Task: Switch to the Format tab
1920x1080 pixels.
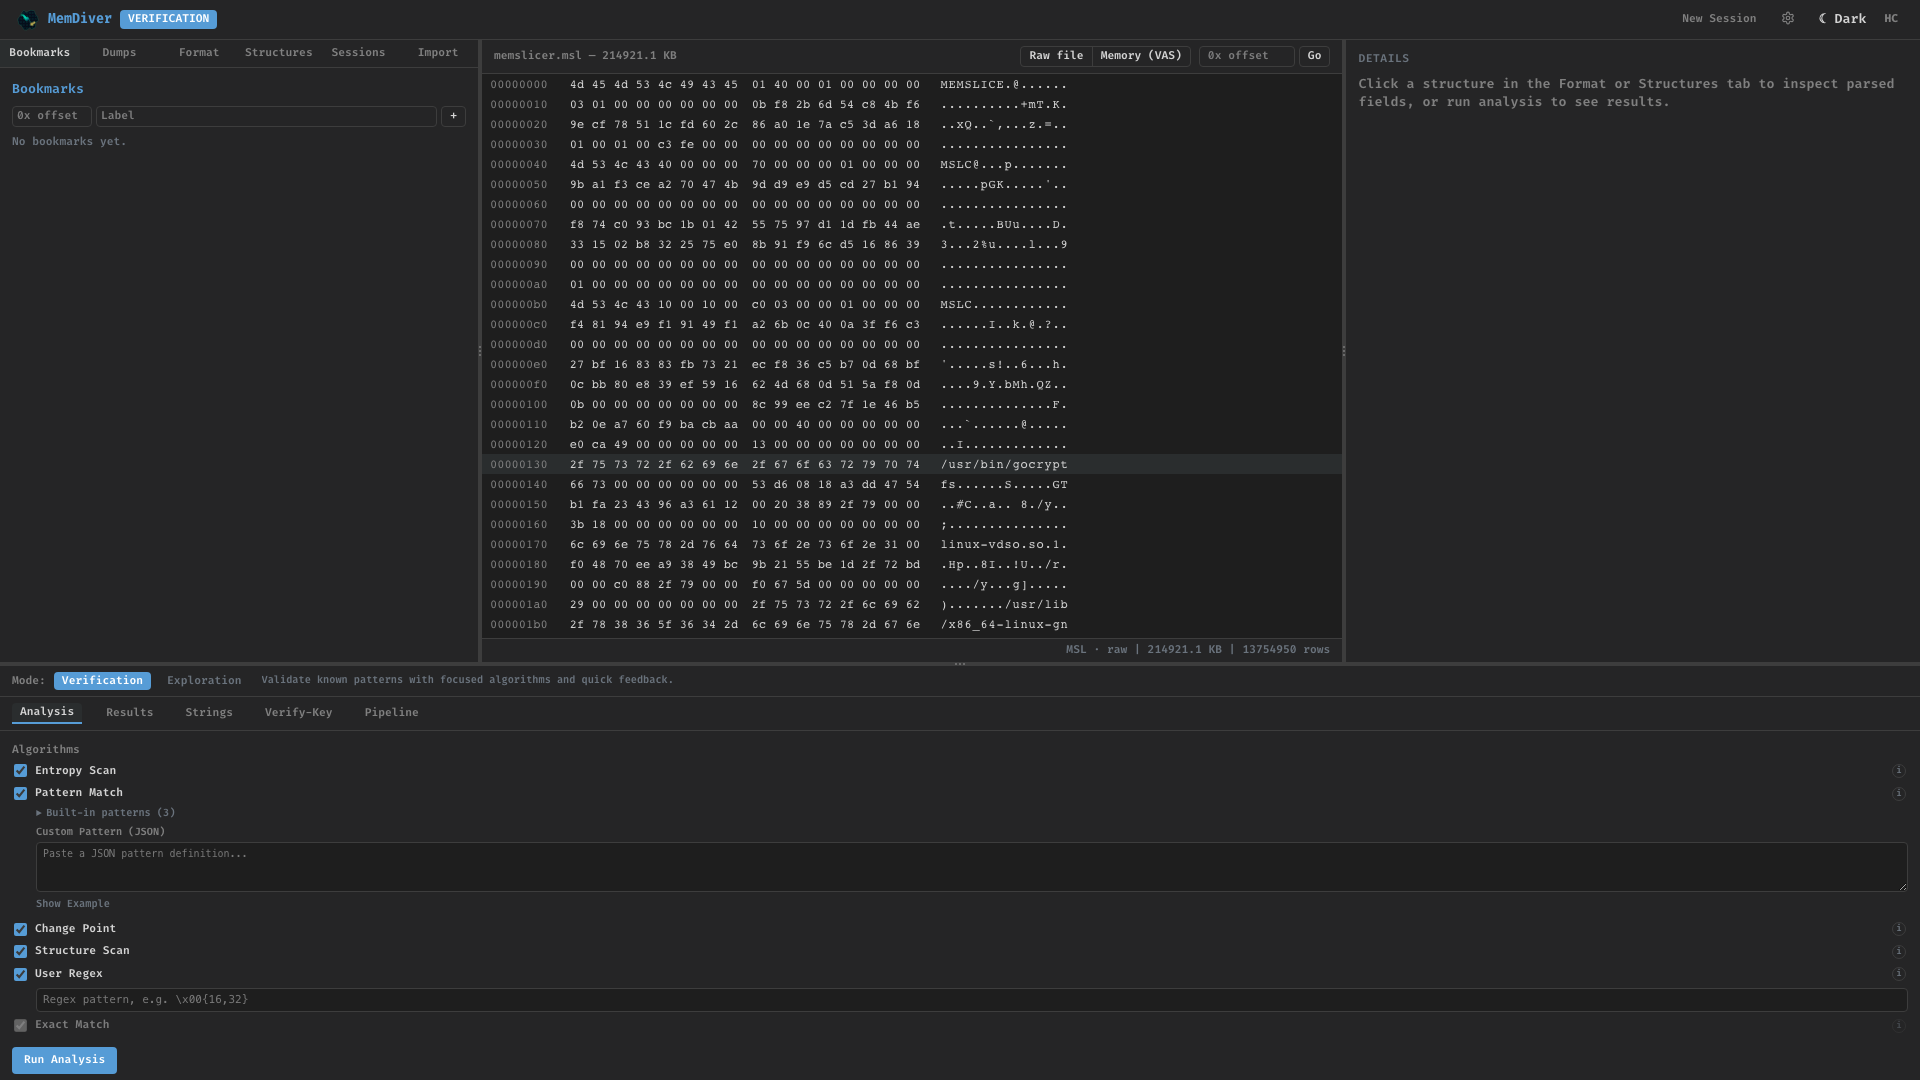Action: [199, 53]
